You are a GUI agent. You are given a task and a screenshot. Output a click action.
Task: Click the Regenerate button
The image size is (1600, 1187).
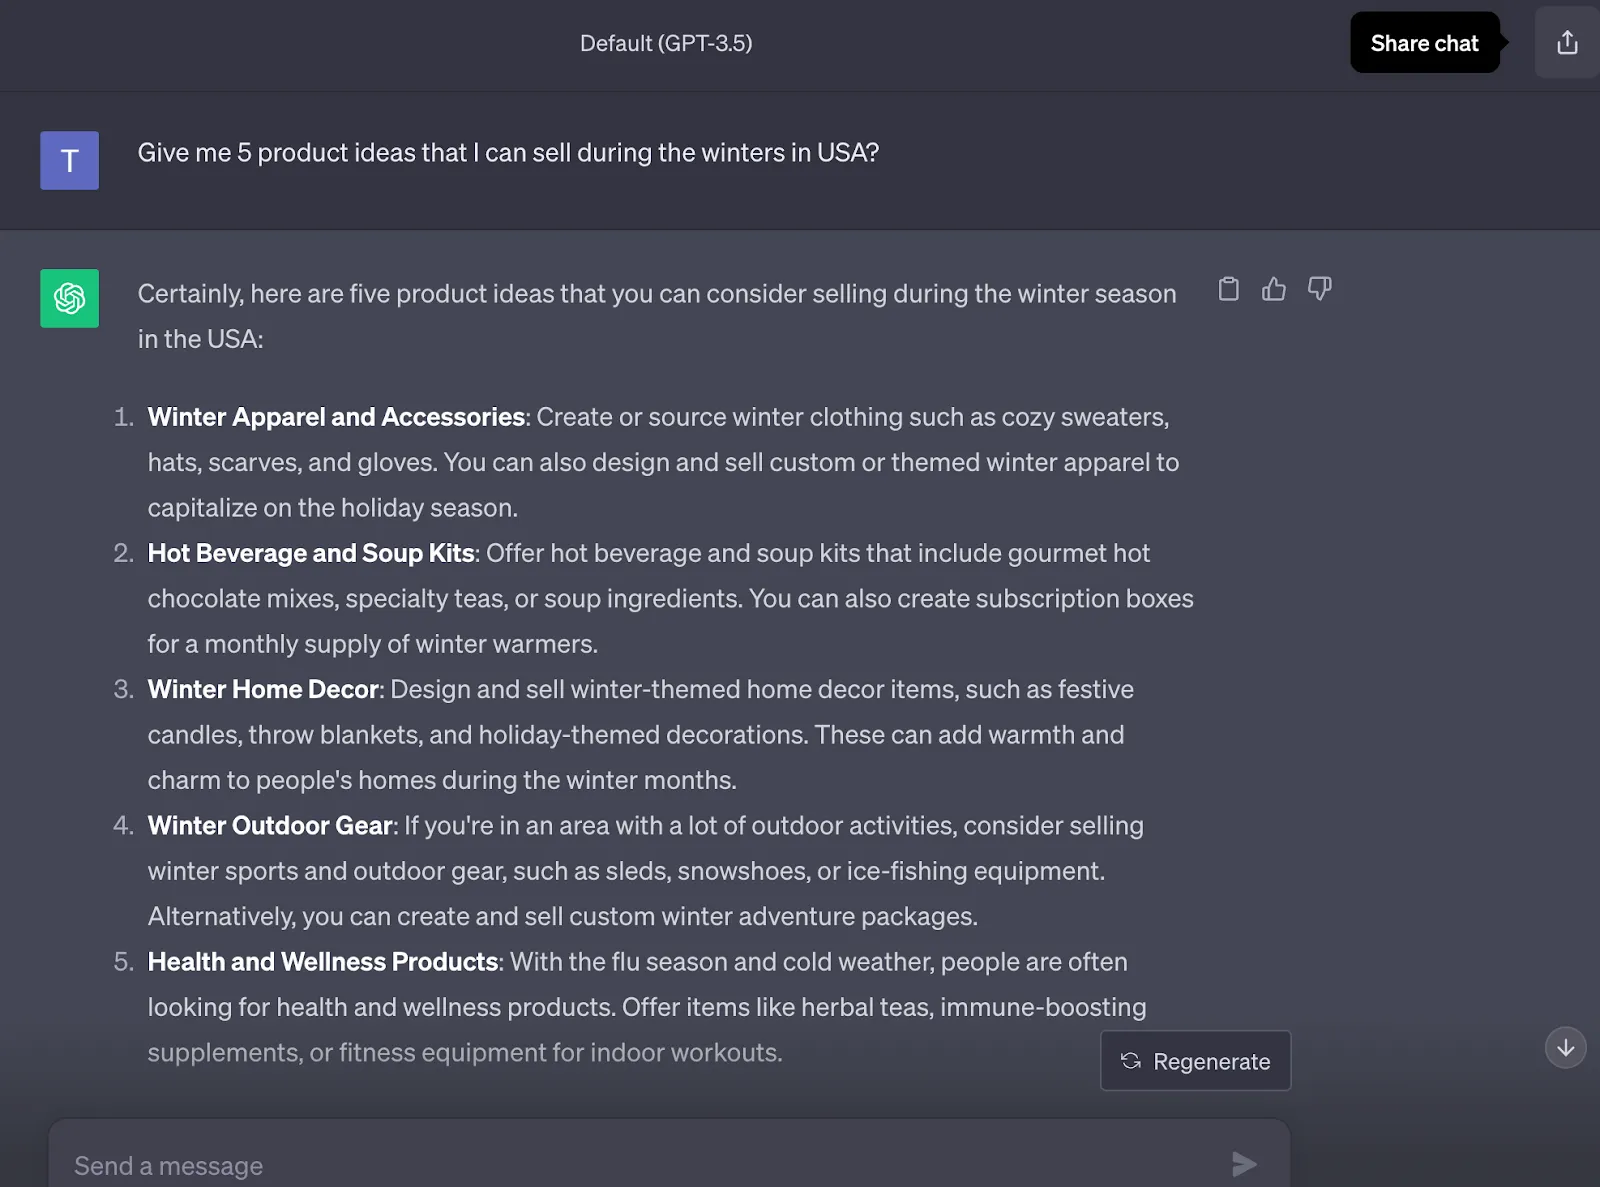[x=1195, y=1061]
